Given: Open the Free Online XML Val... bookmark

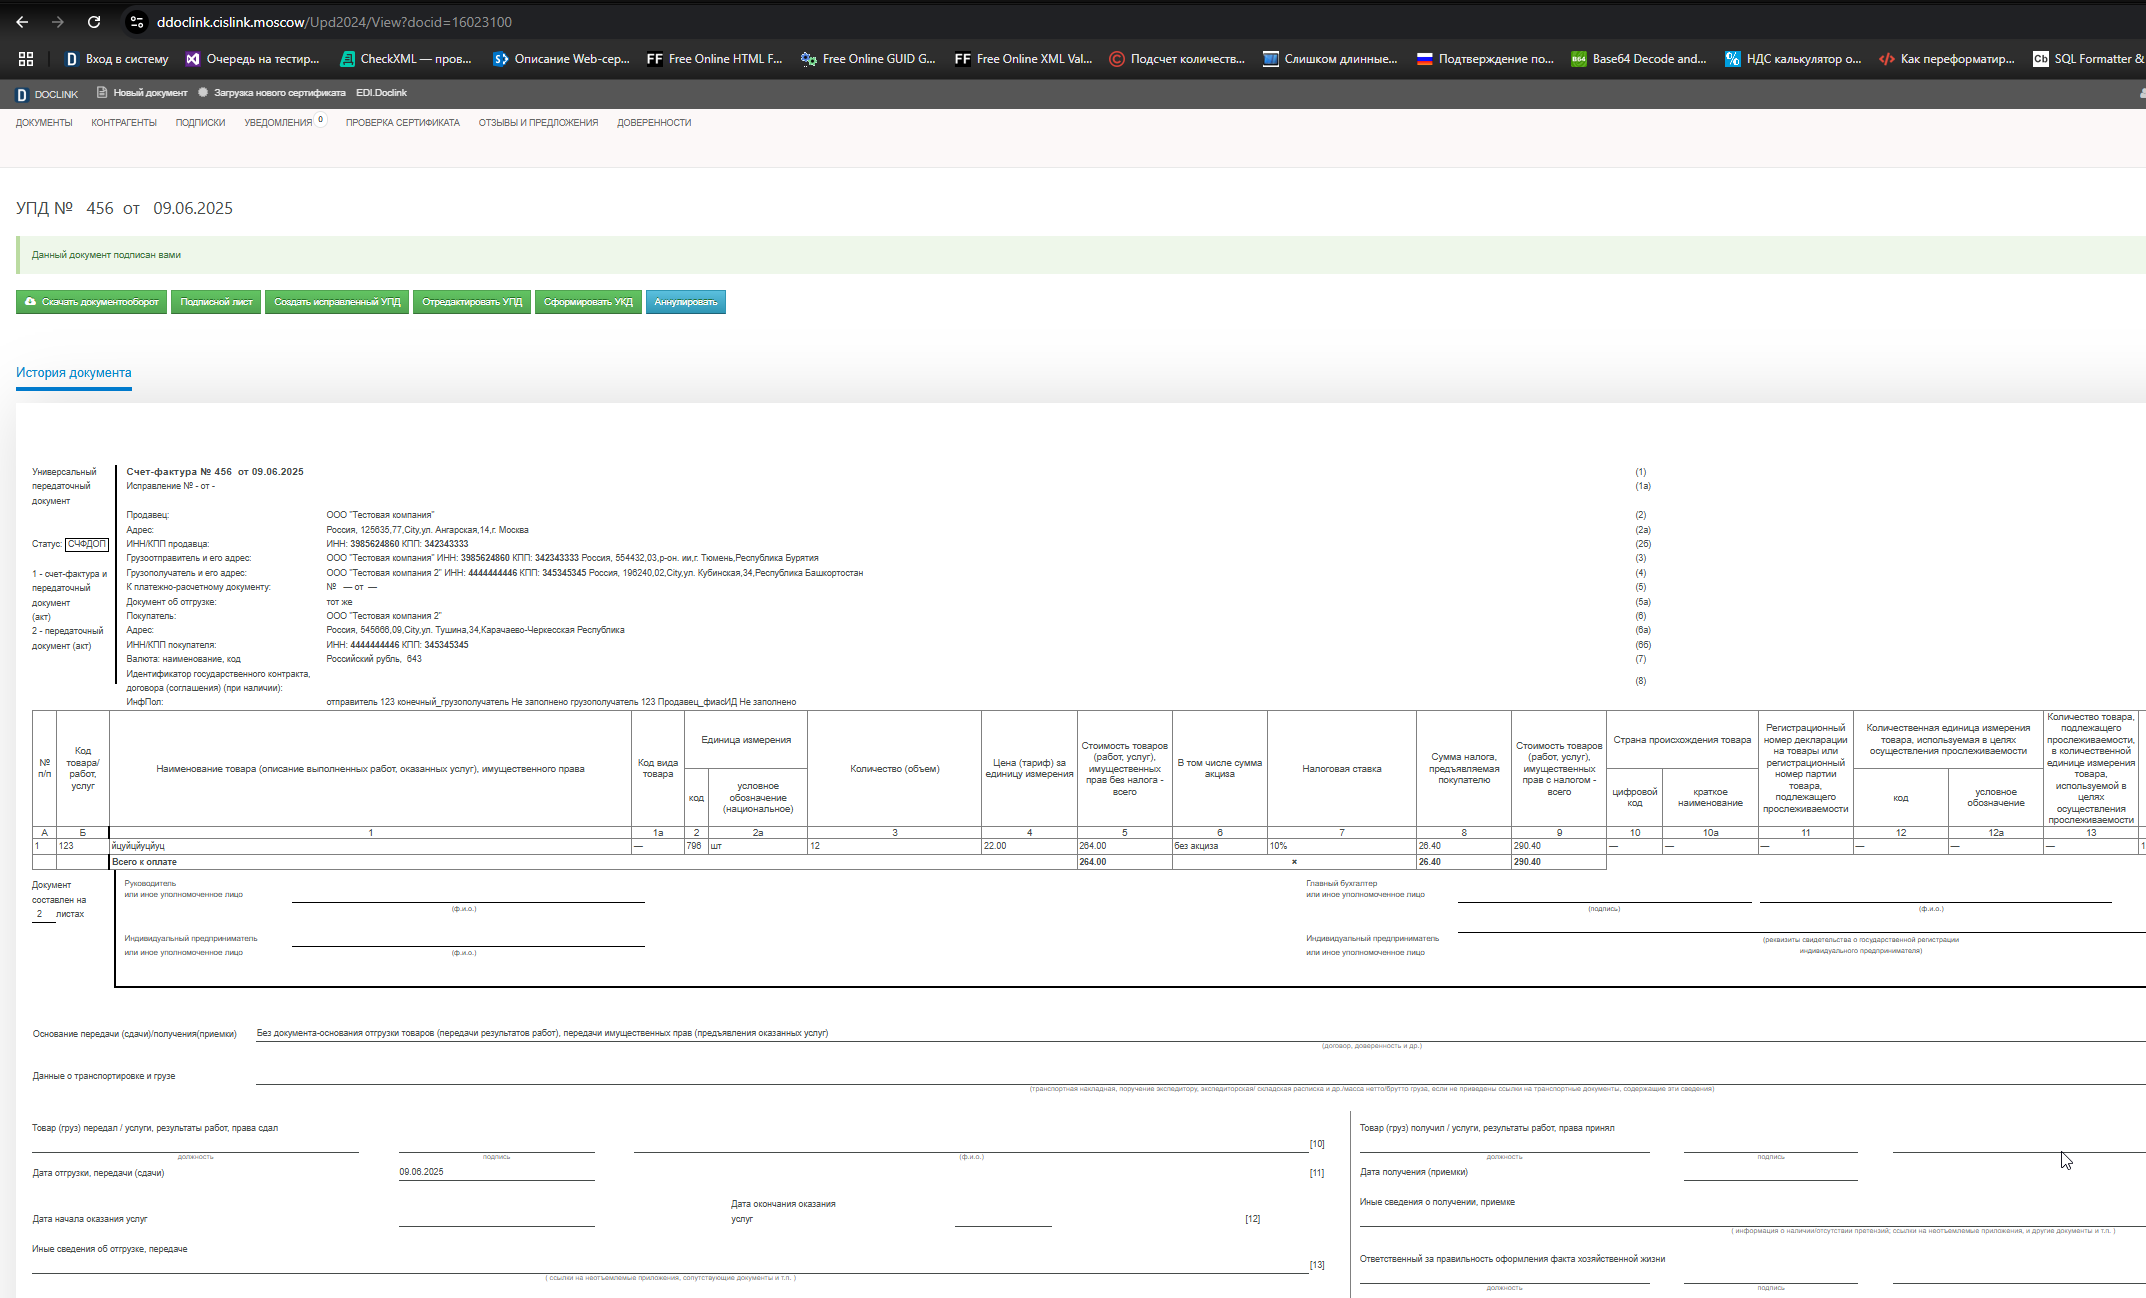Looking at the screenshot, I should [x=1023, y=59].
